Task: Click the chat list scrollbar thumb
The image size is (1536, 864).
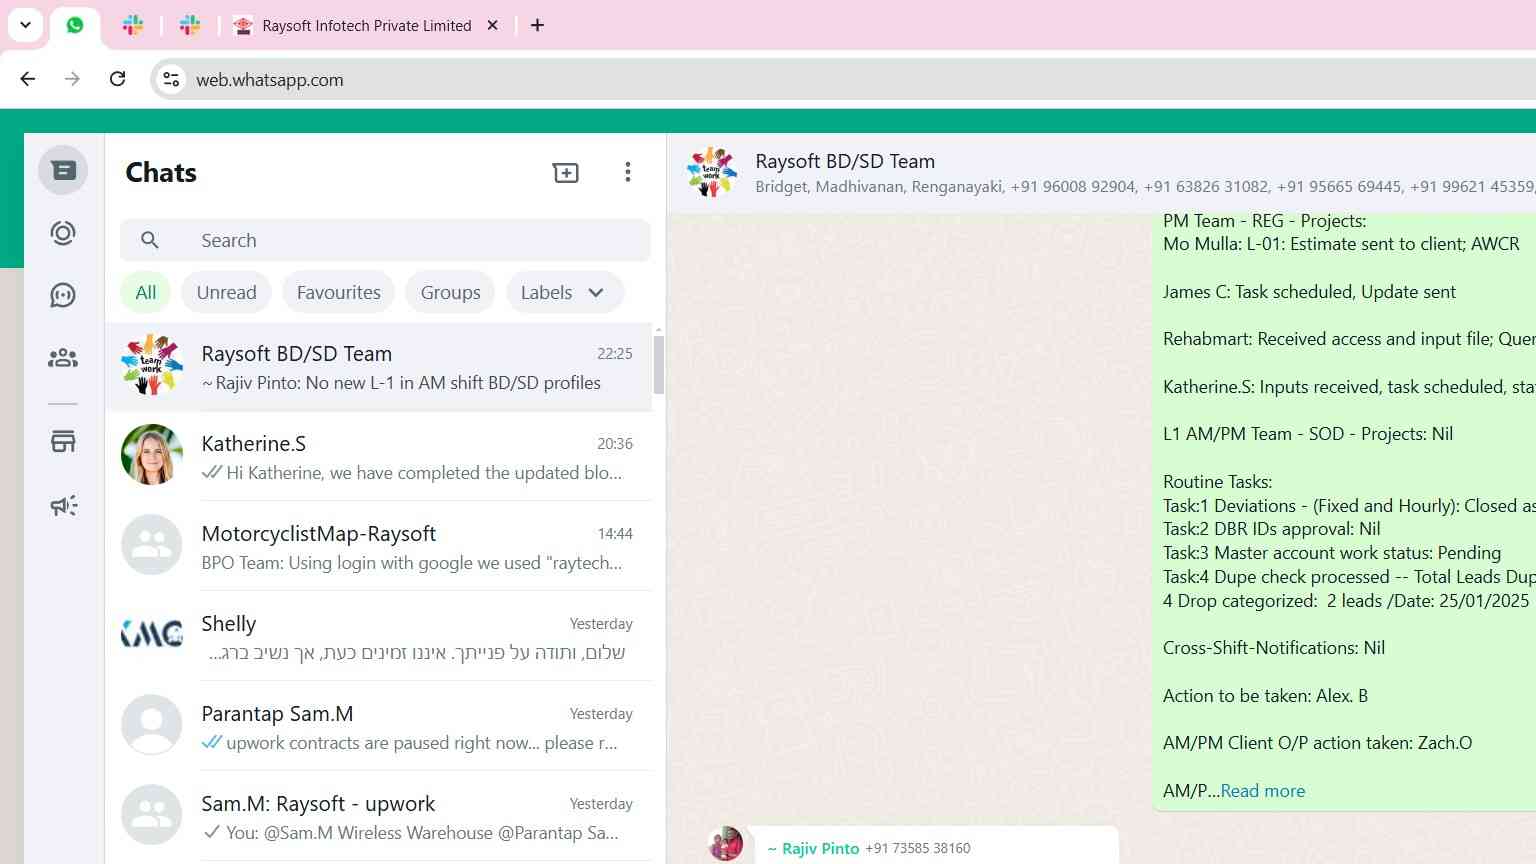Action: (x=658, y=364)
